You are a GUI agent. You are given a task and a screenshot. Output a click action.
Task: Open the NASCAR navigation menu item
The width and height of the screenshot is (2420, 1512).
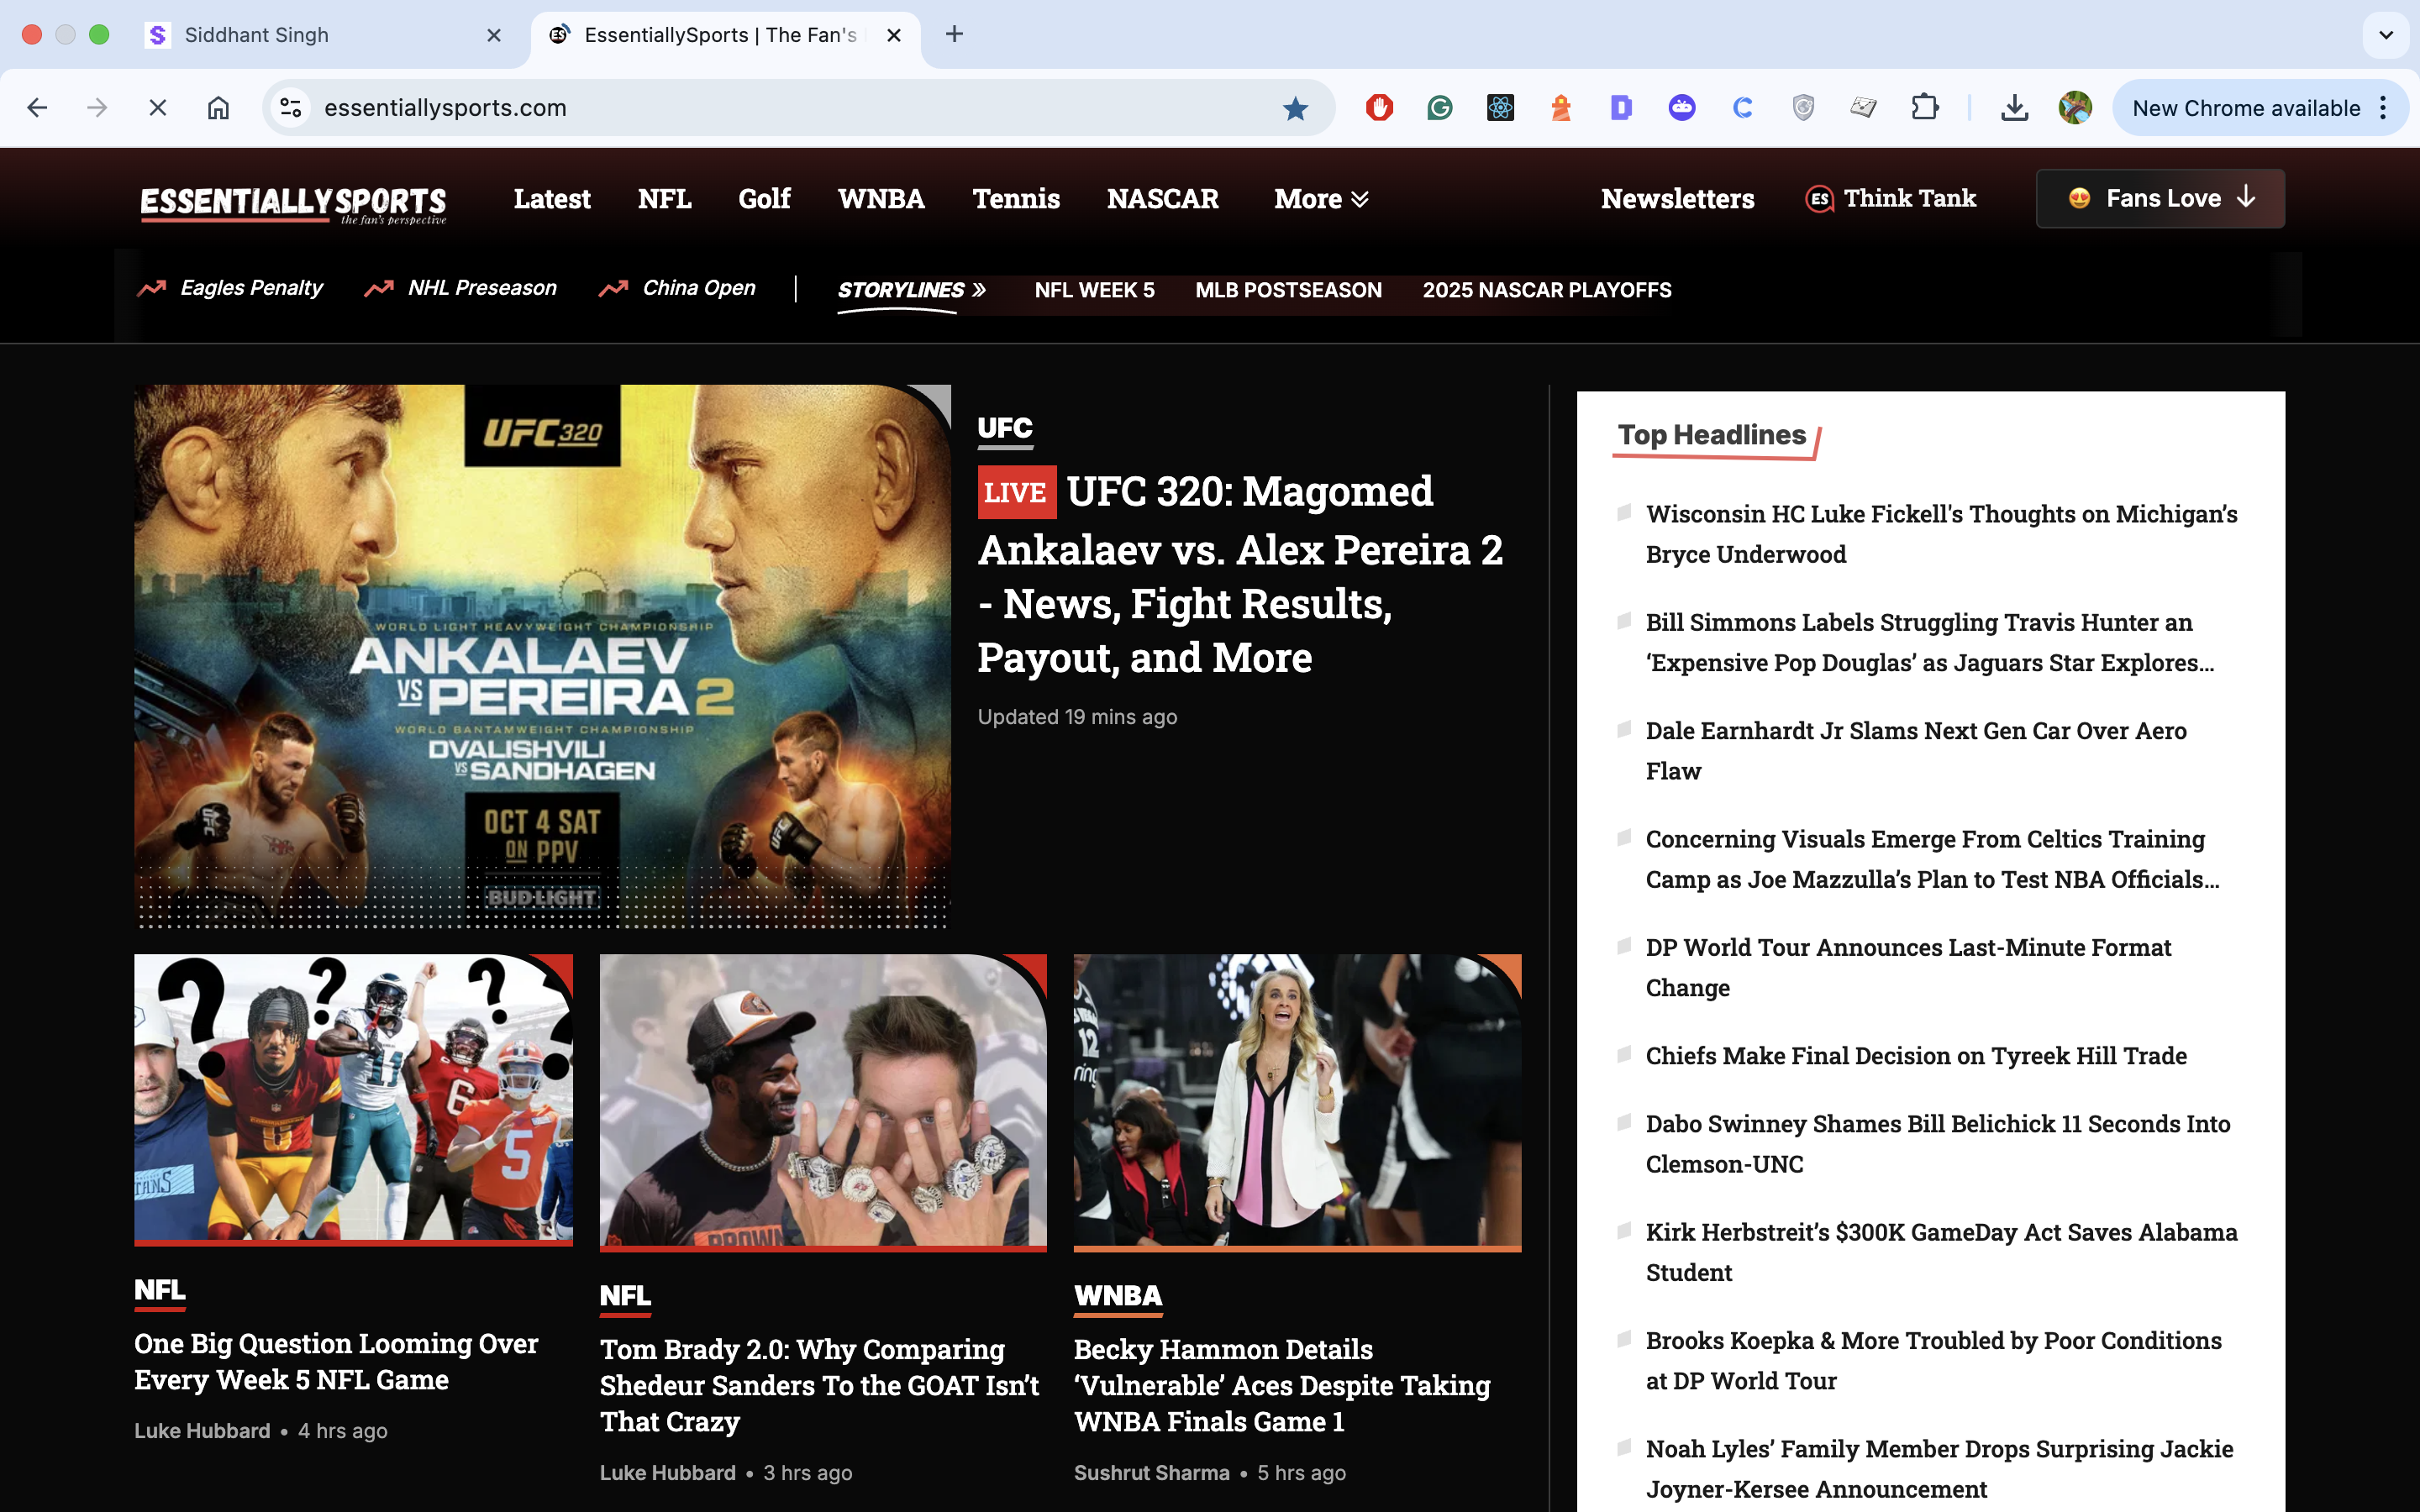(x=1162, y=199)
